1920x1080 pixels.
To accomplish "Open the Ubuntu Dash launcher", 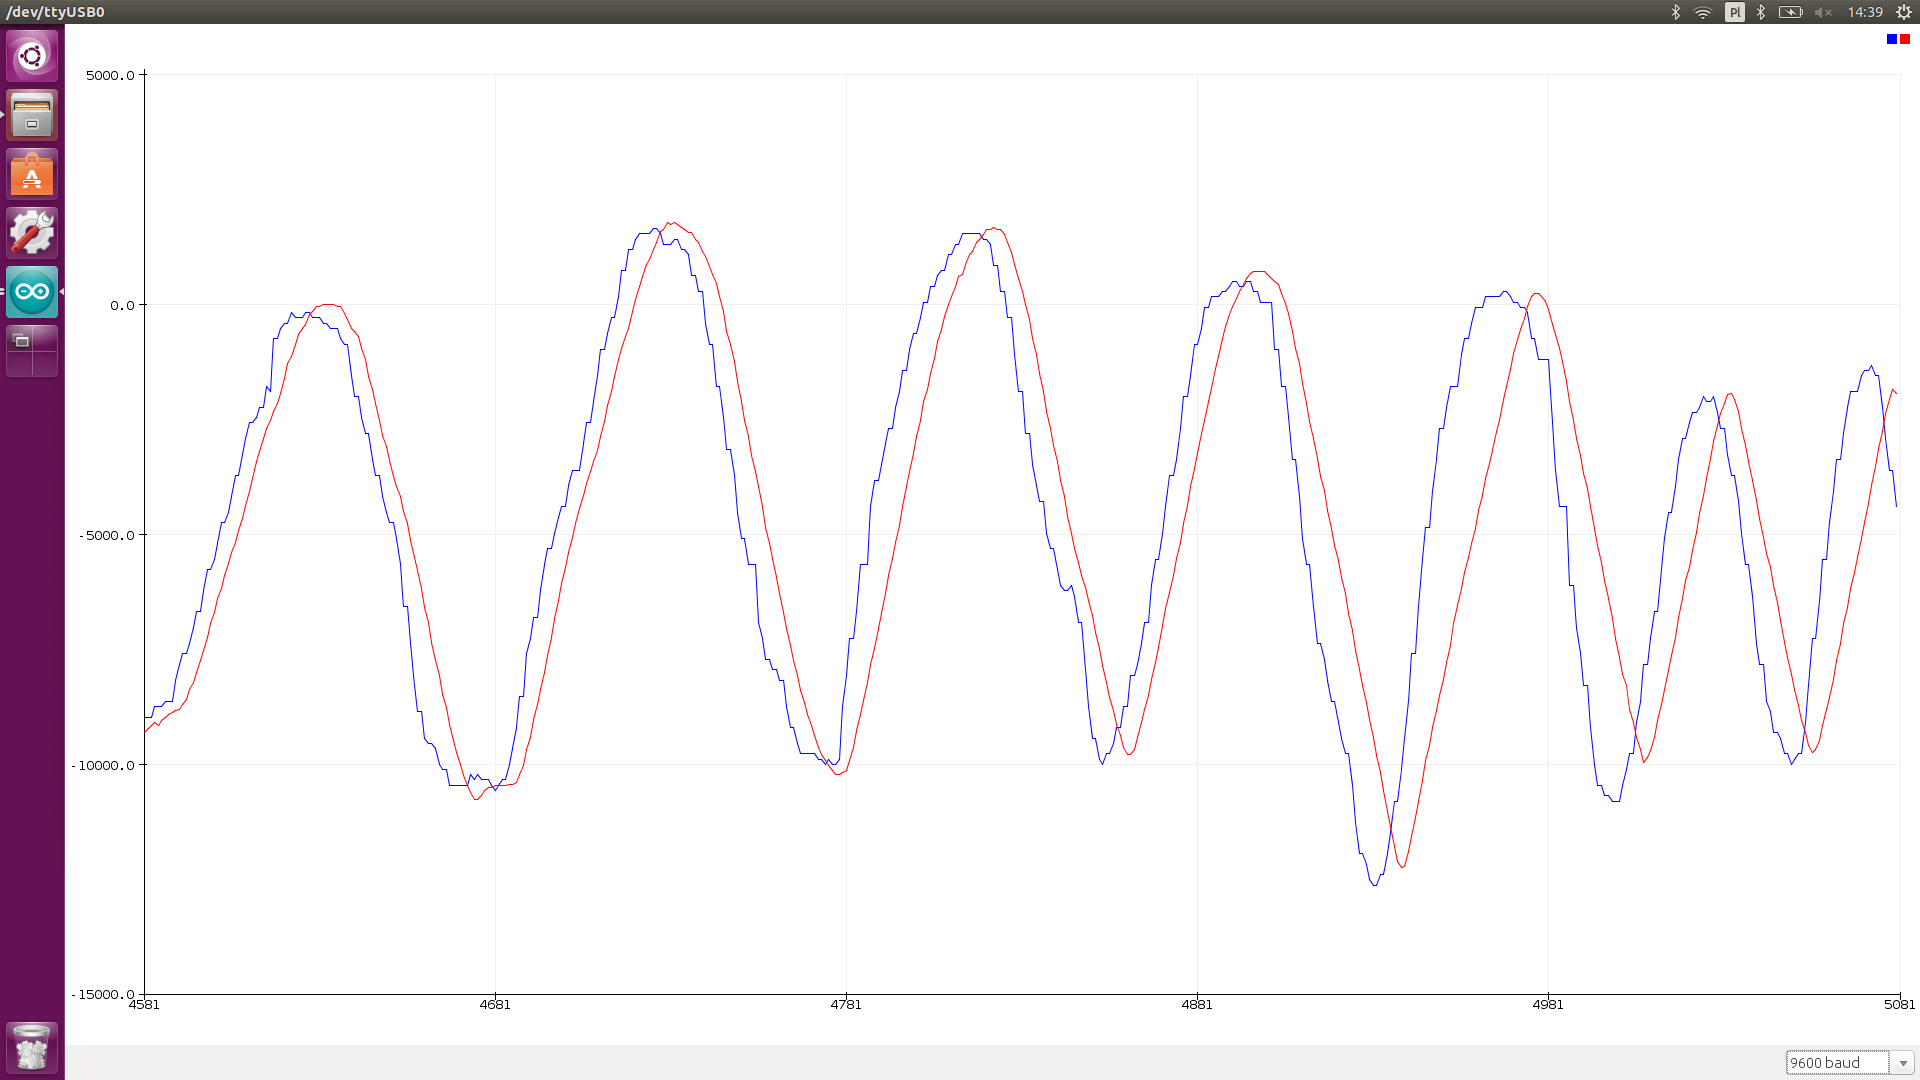I will click(x=32, y=56).
